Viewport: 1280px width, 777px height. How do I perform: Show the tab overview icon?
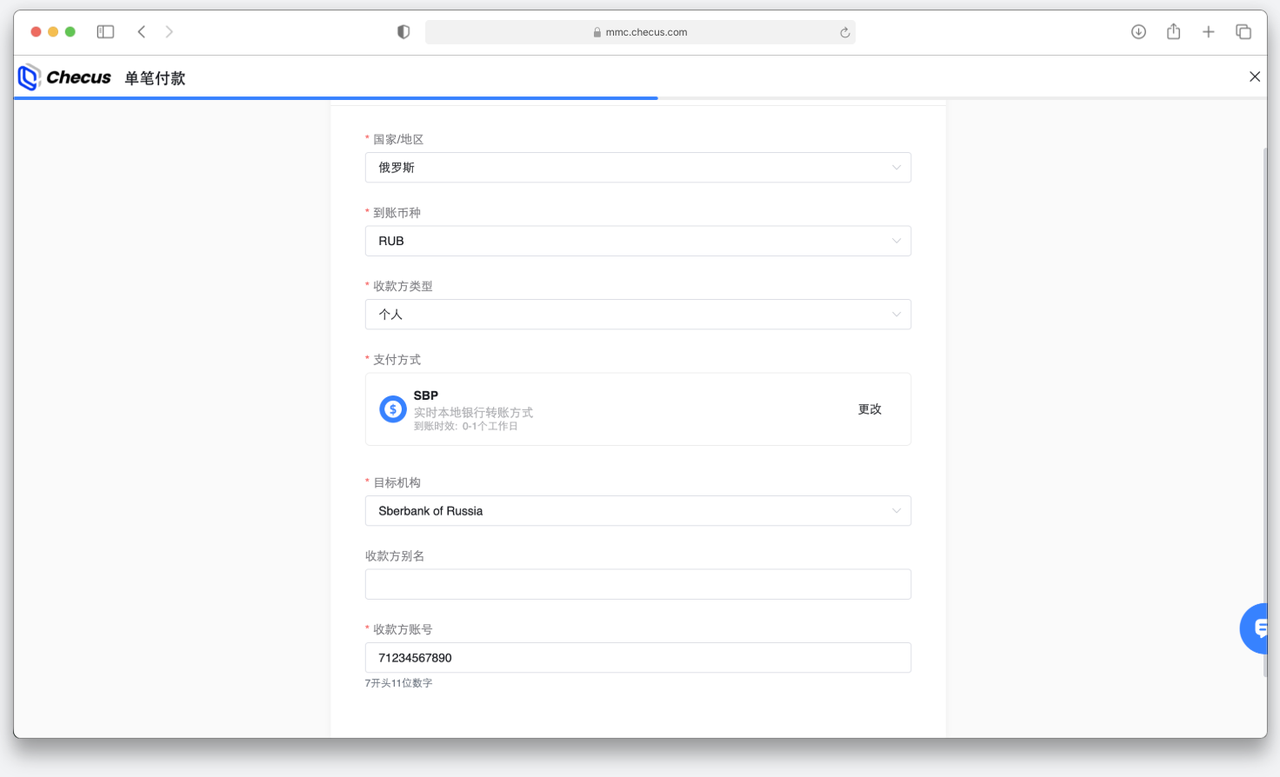[1243, 32]
